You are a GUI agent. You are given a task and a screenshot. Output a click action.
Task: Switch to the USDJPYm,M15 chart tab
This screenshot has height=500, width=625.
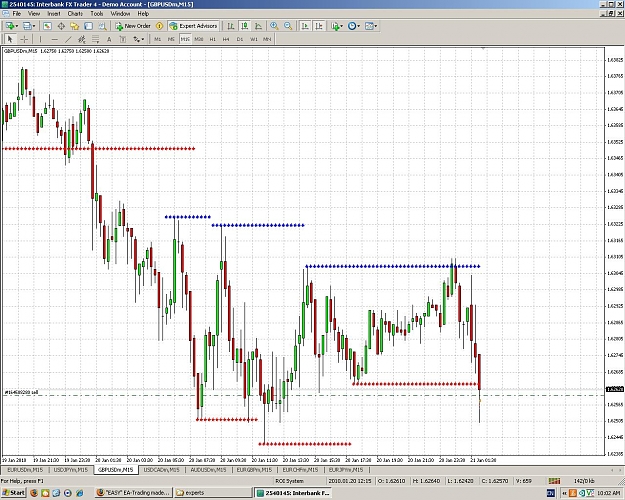pyautogui.click(x=71, y=470)
